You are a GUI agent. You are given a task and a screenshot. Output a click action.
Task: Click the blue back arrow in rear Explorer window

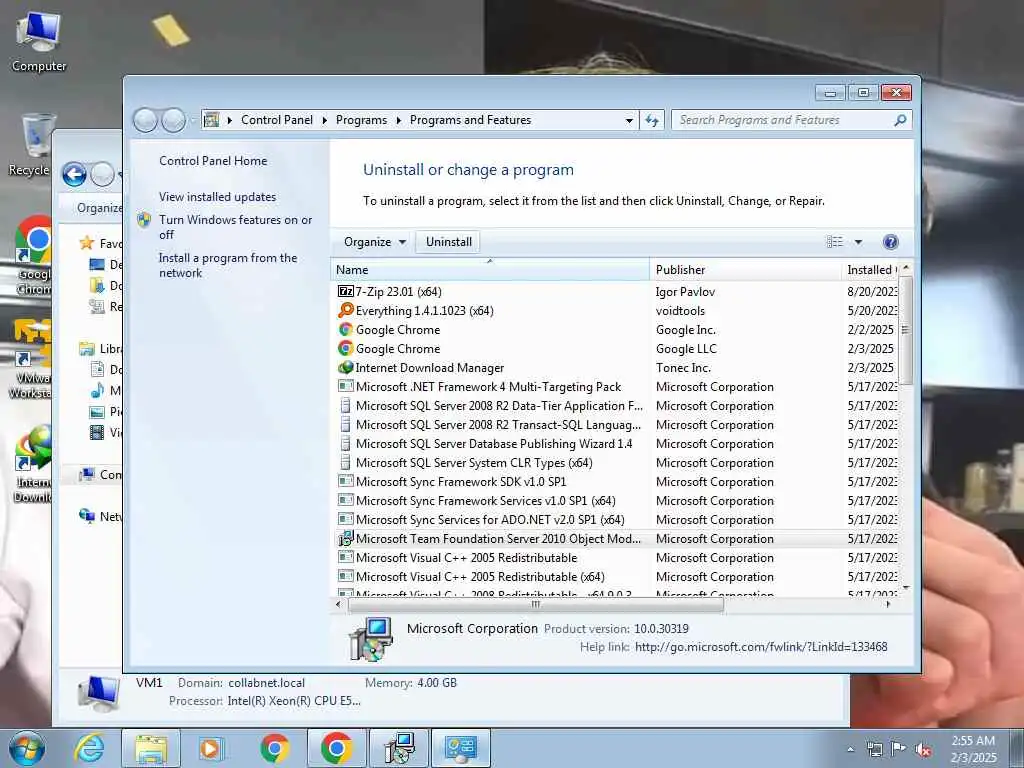[x=74, y=174]
